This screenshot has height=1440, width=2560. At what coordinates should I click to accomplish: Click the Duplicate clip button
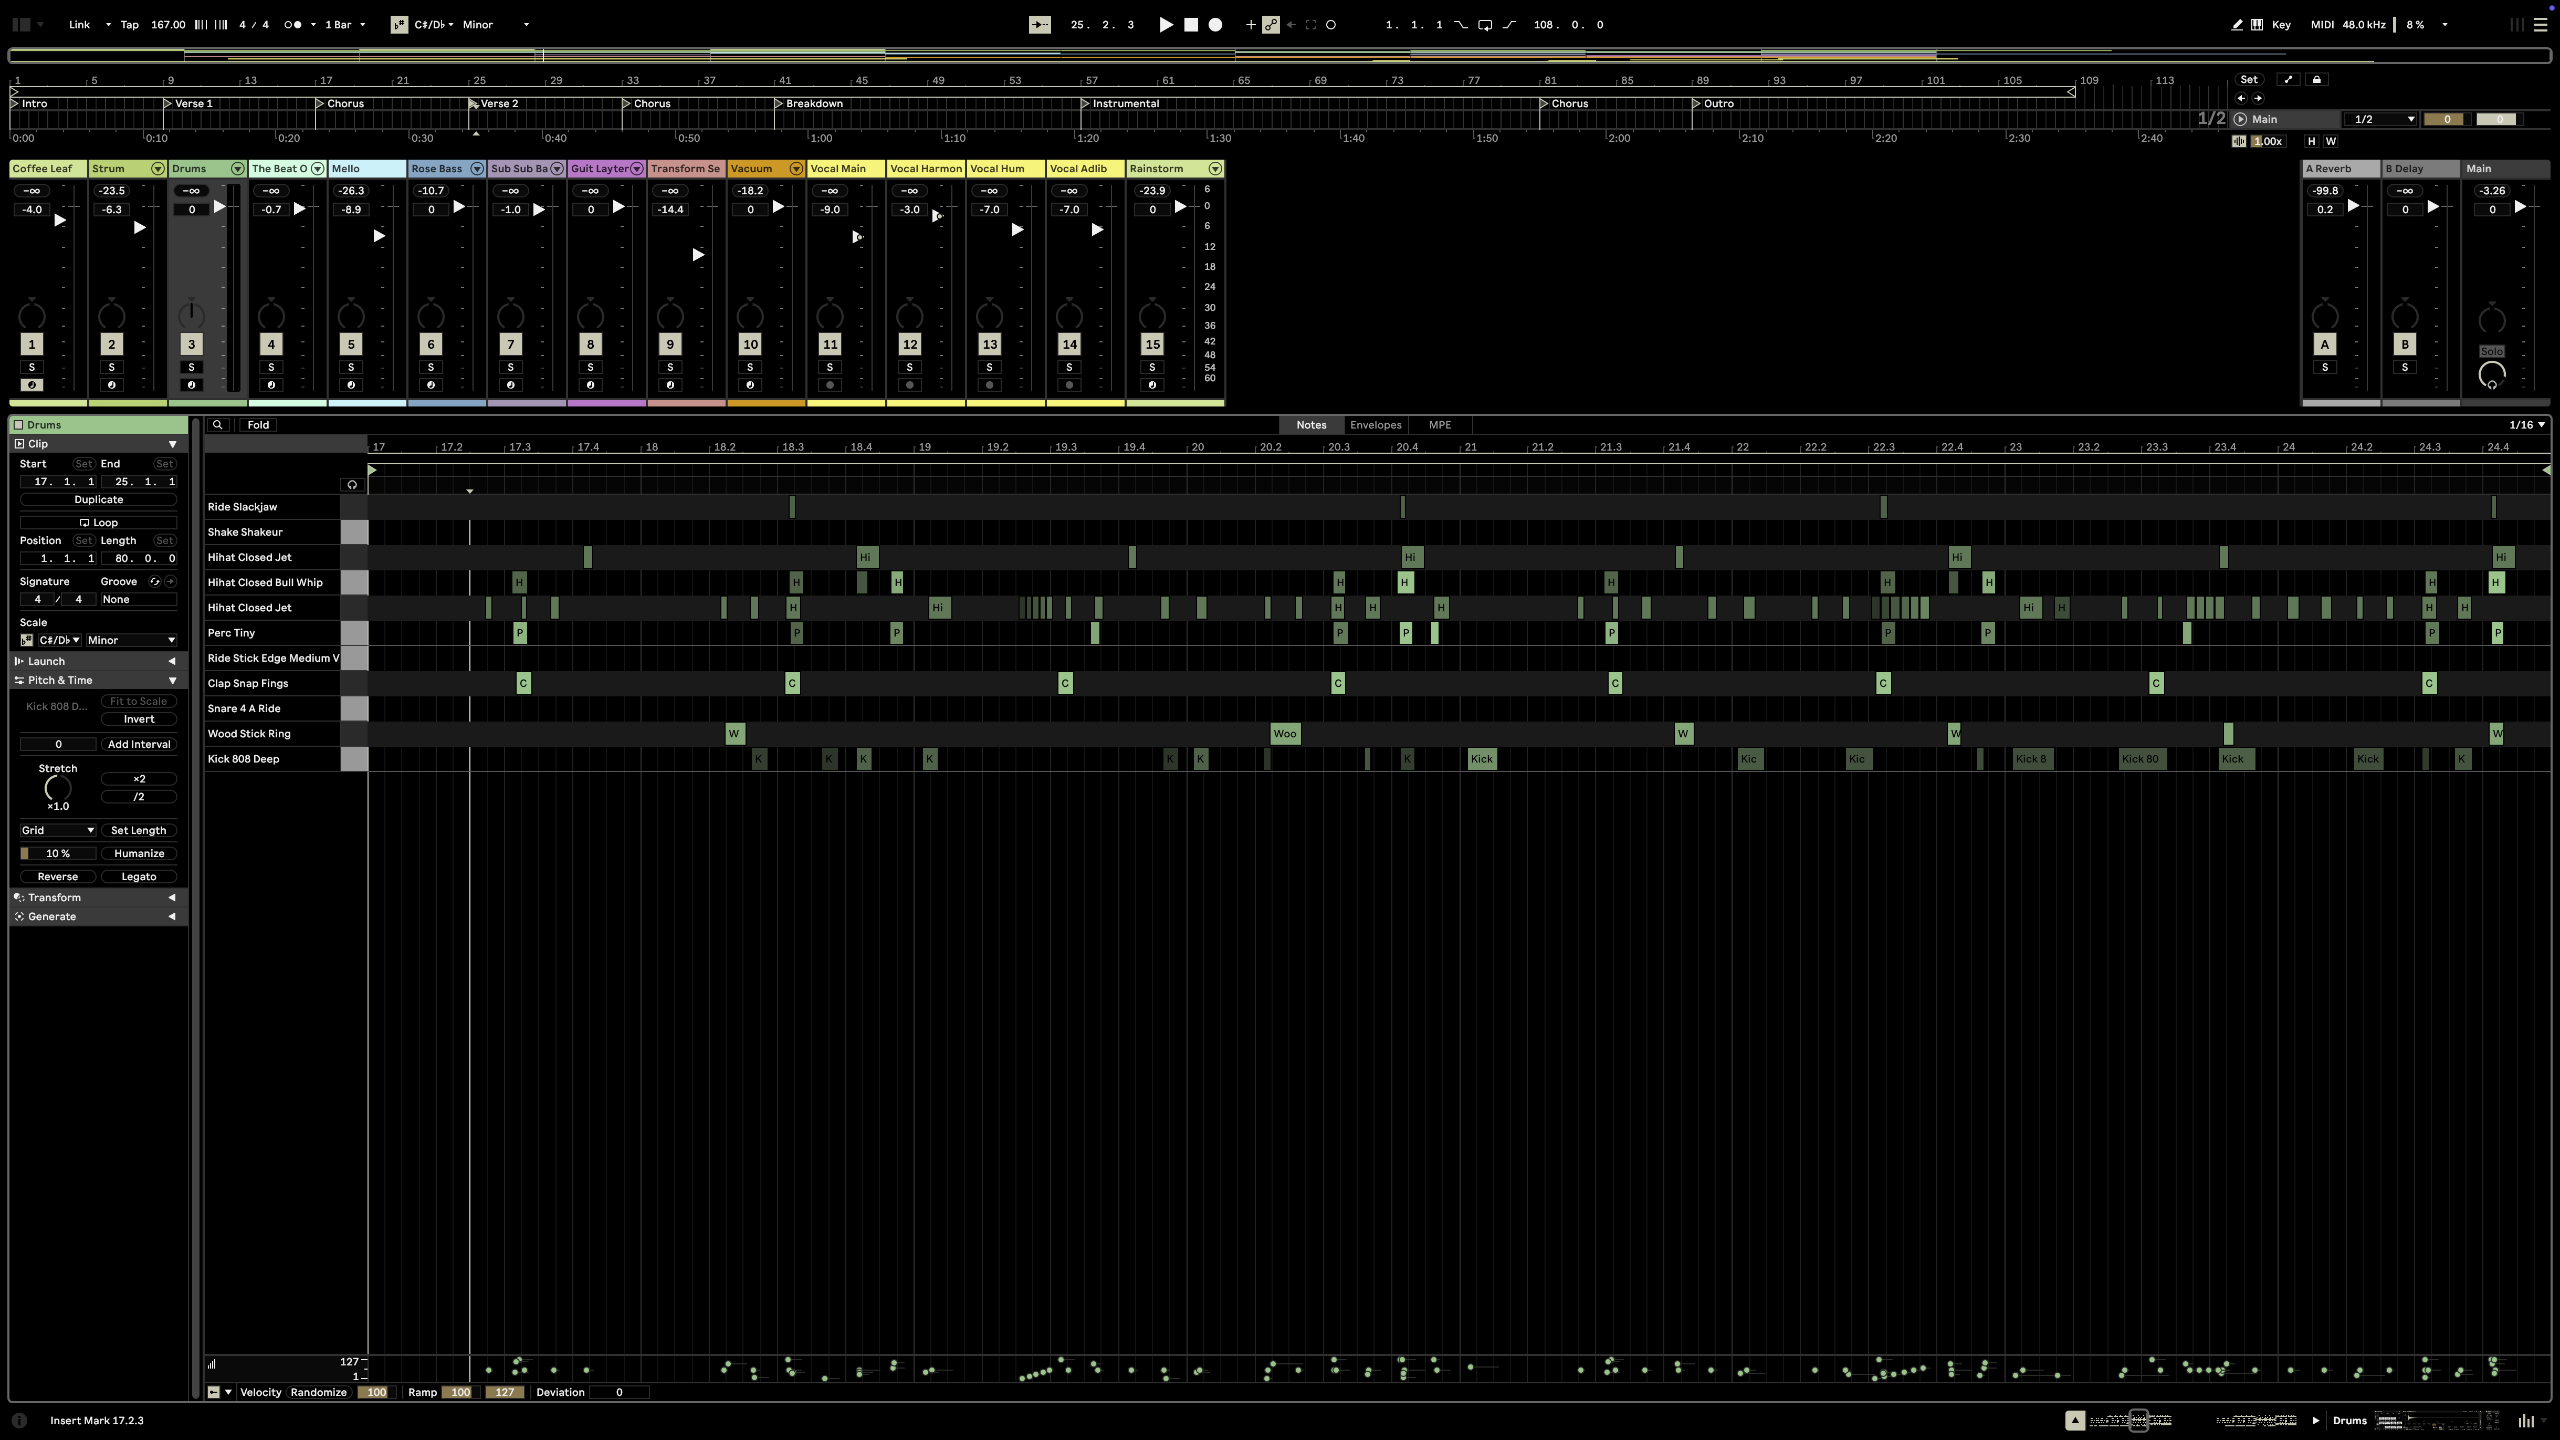(x=98, y=499)
